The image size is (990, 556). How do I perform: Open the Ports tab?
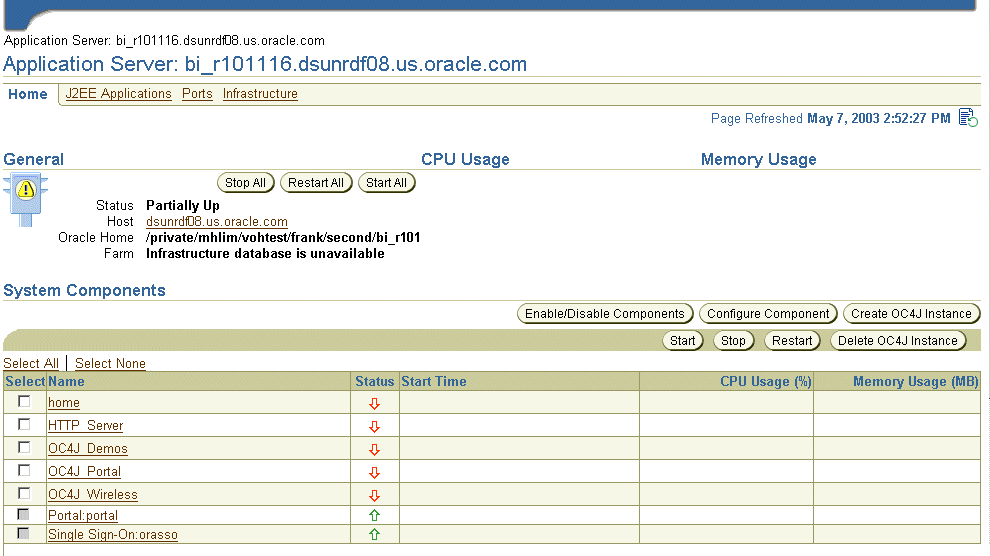[x=197, y=93]
